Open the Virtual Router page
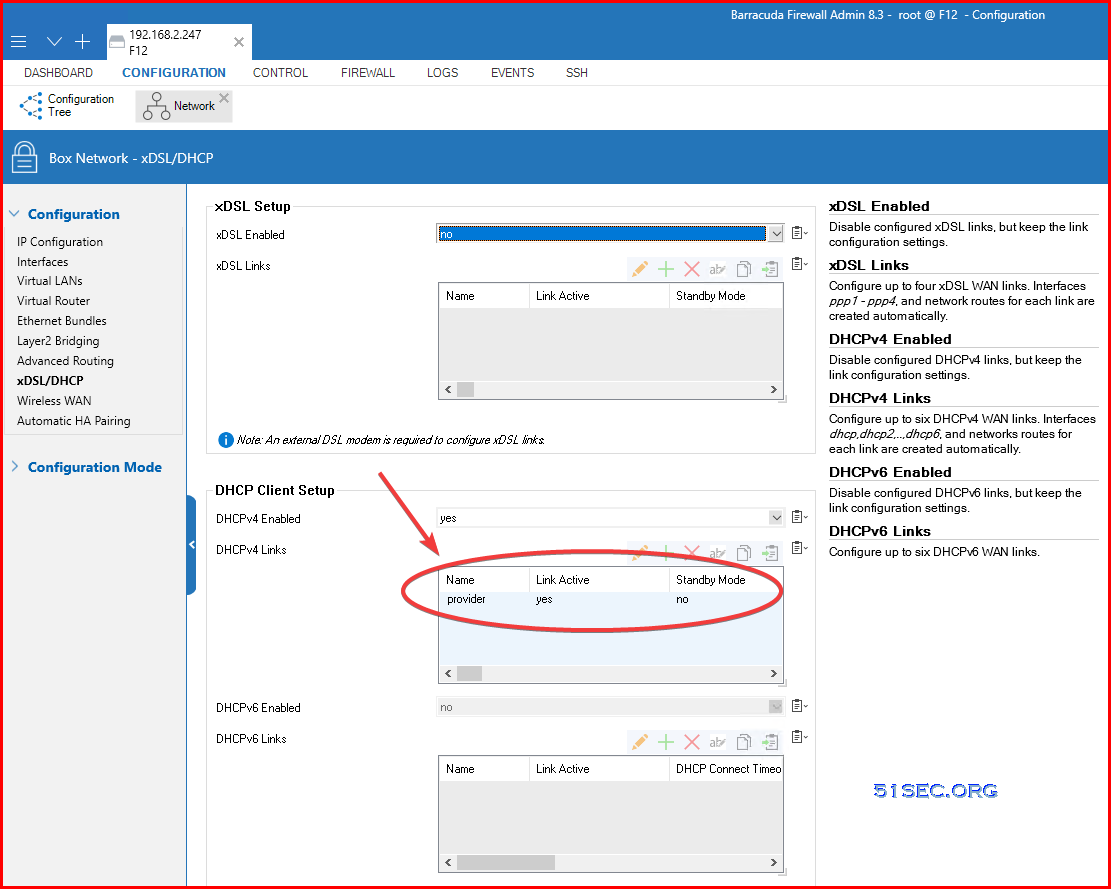The height and width of the screenshot is (889, 1111). (53, 300)
